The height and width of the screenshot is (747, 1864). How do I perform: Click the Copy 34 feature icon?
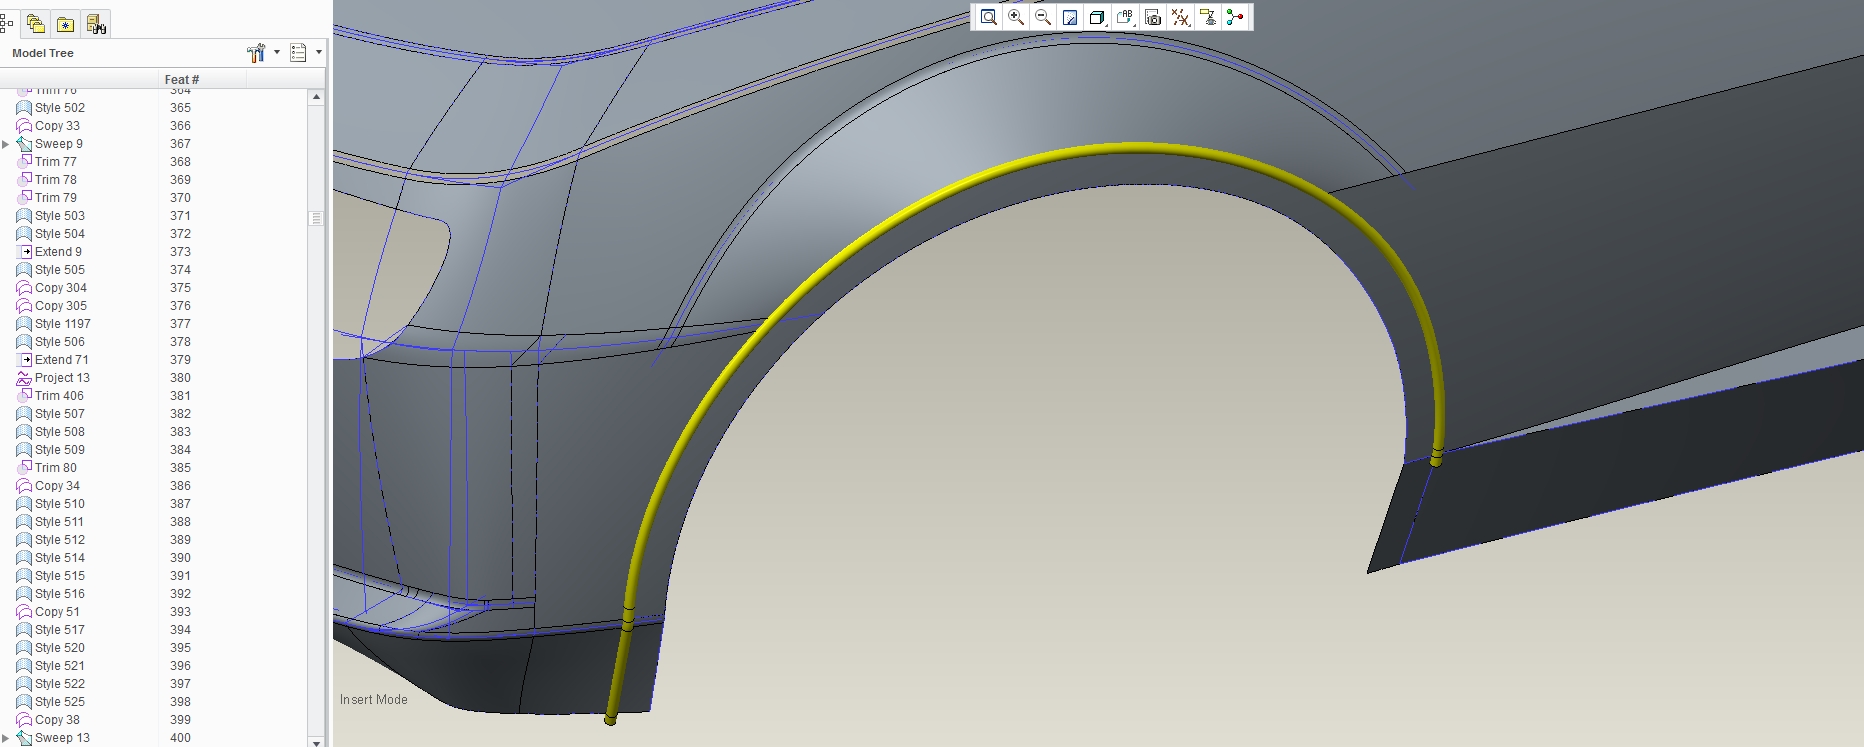[24, 486]
